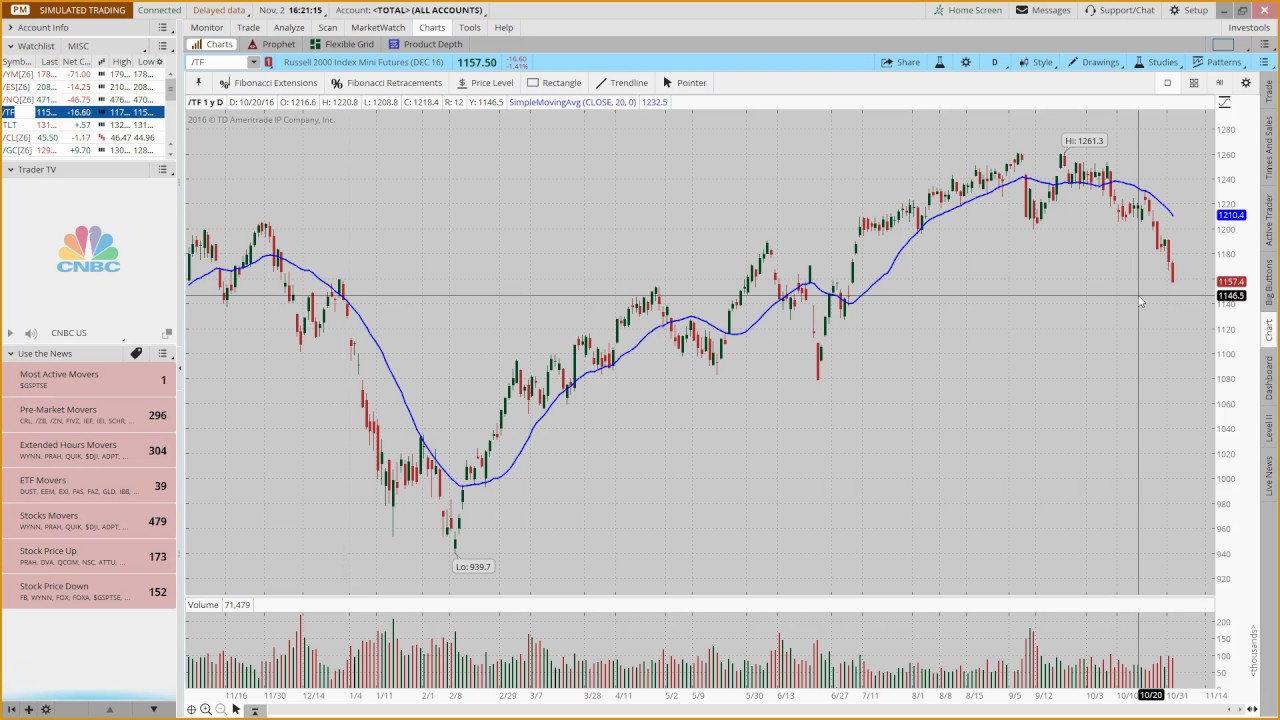Pop out the Trader TV window
The width and height of the screenshot is (1280, 720).
coord(167,333)
